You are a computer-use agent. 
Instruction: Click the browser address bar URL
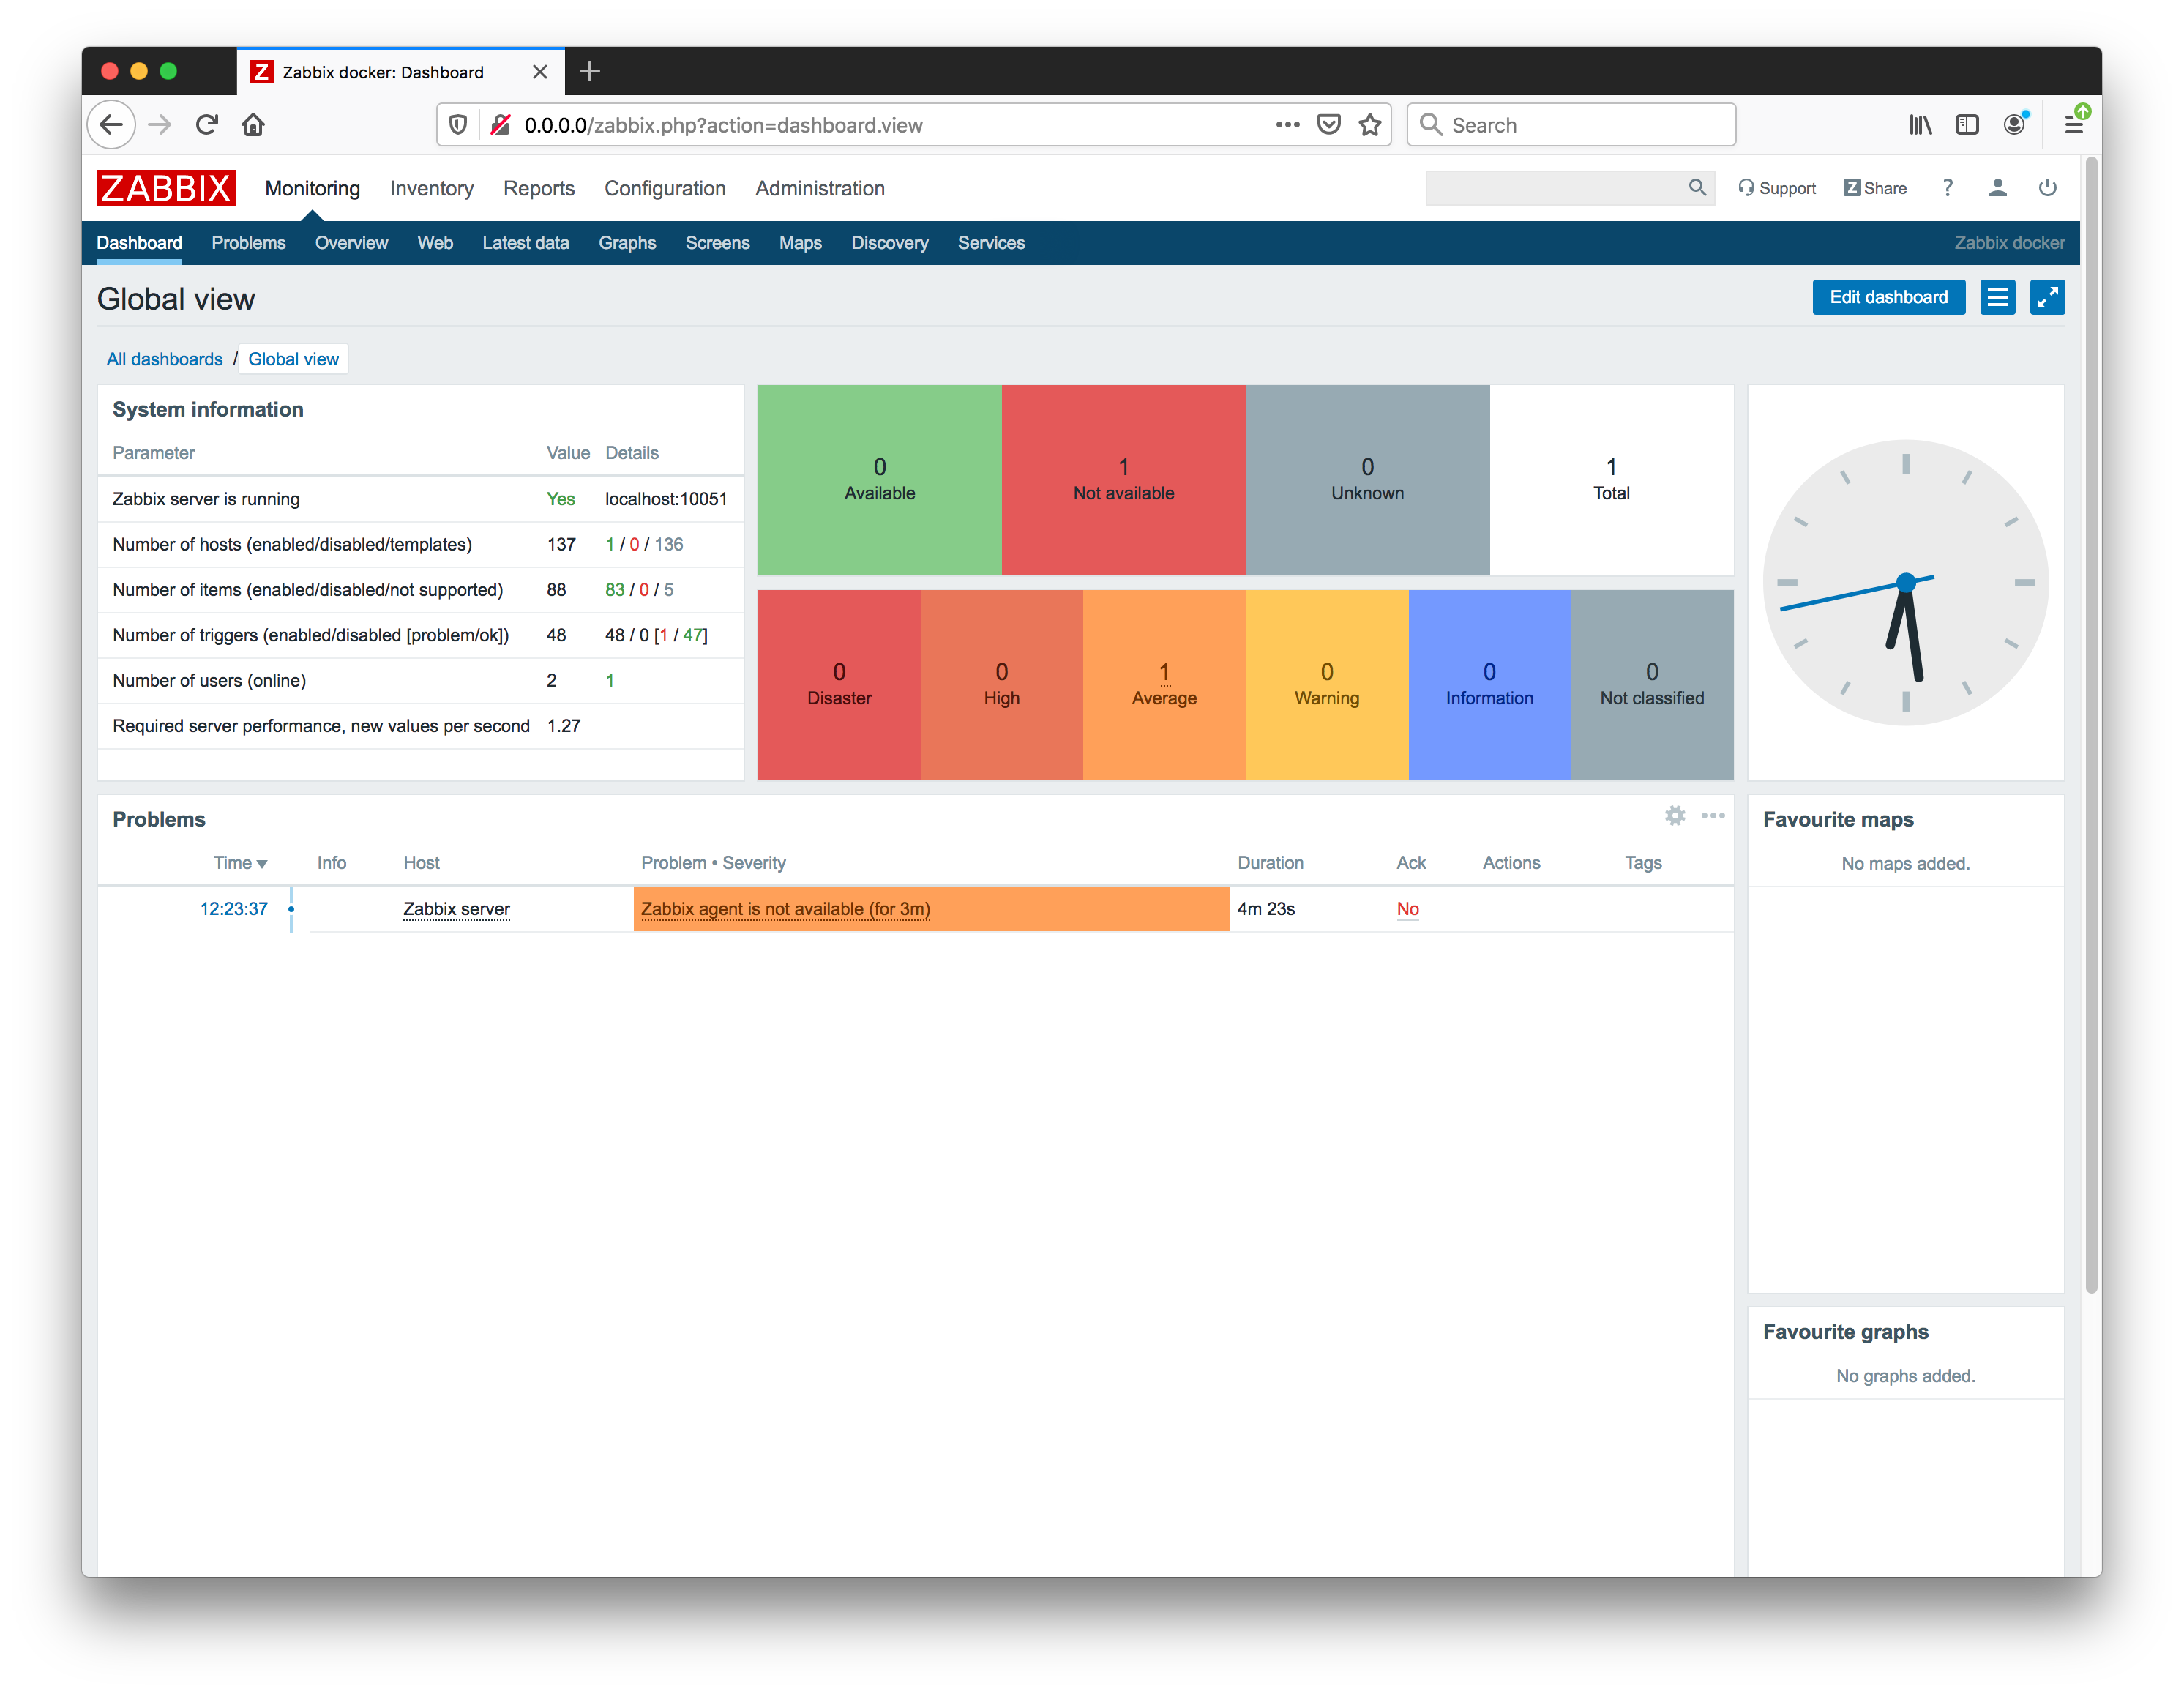click(723, 125)
